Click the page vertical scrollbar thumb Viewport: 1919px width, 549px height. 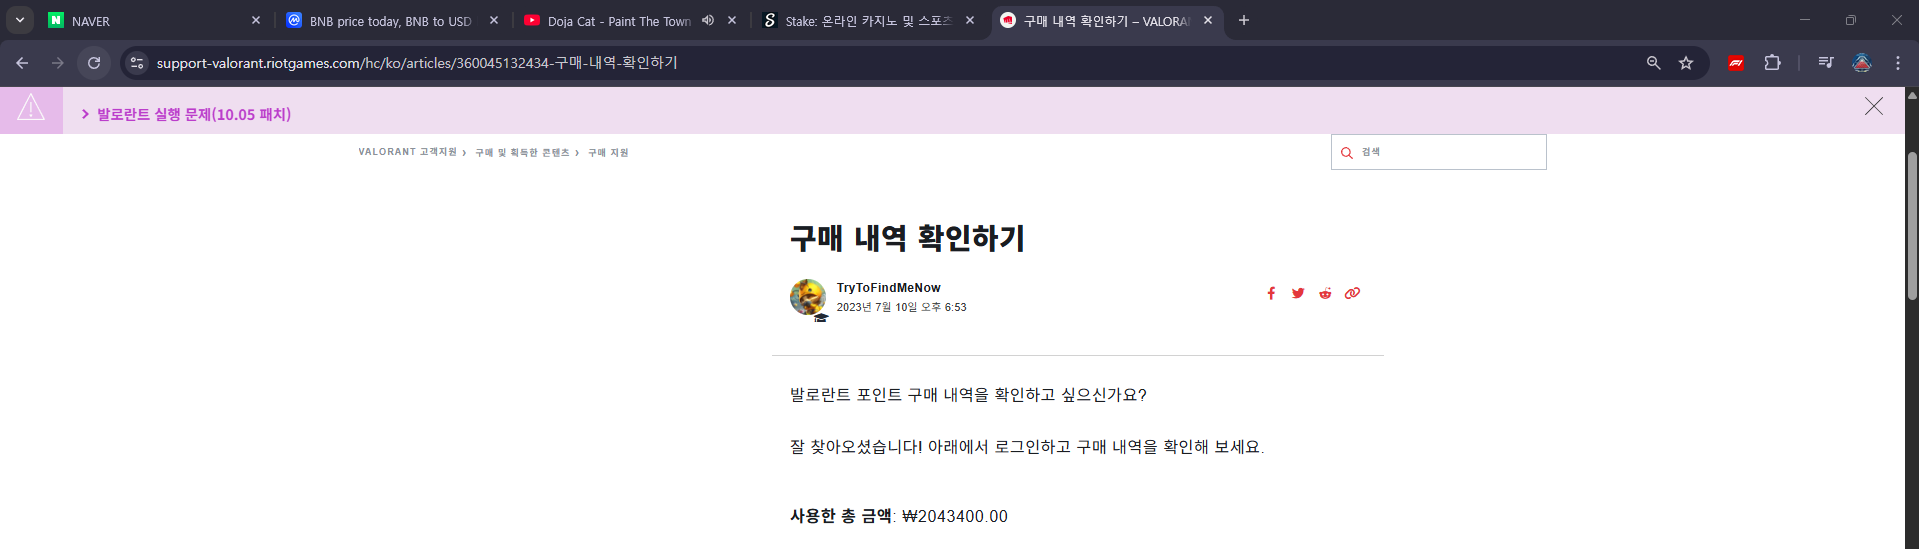point(1912,225)
